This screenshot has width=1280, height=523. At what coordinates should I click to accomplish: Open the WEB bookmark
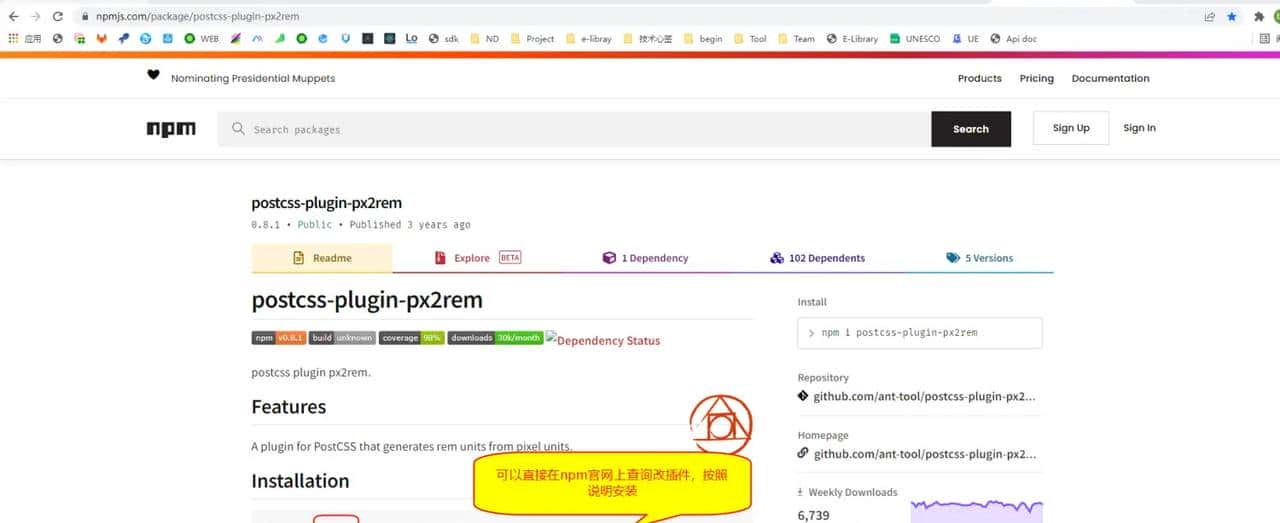click(x=201, y=39)
